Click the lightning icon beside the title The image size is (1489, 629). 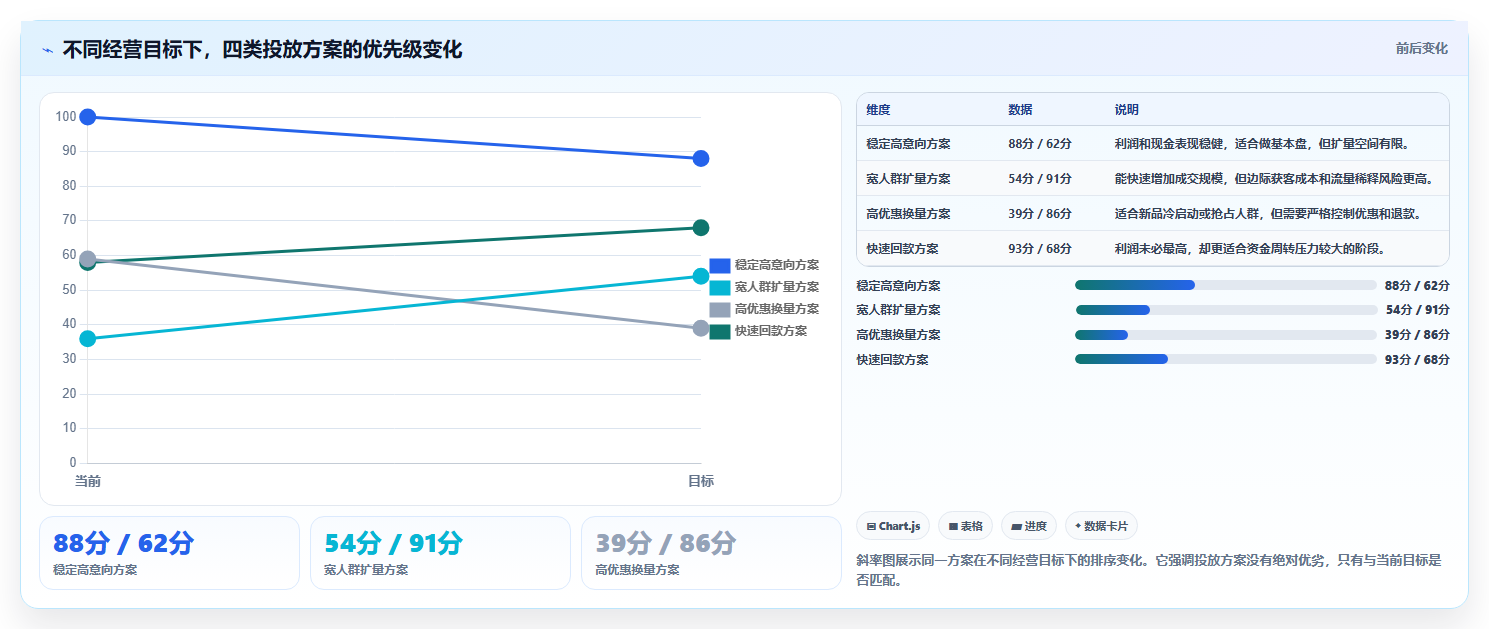tap(47, 50)
